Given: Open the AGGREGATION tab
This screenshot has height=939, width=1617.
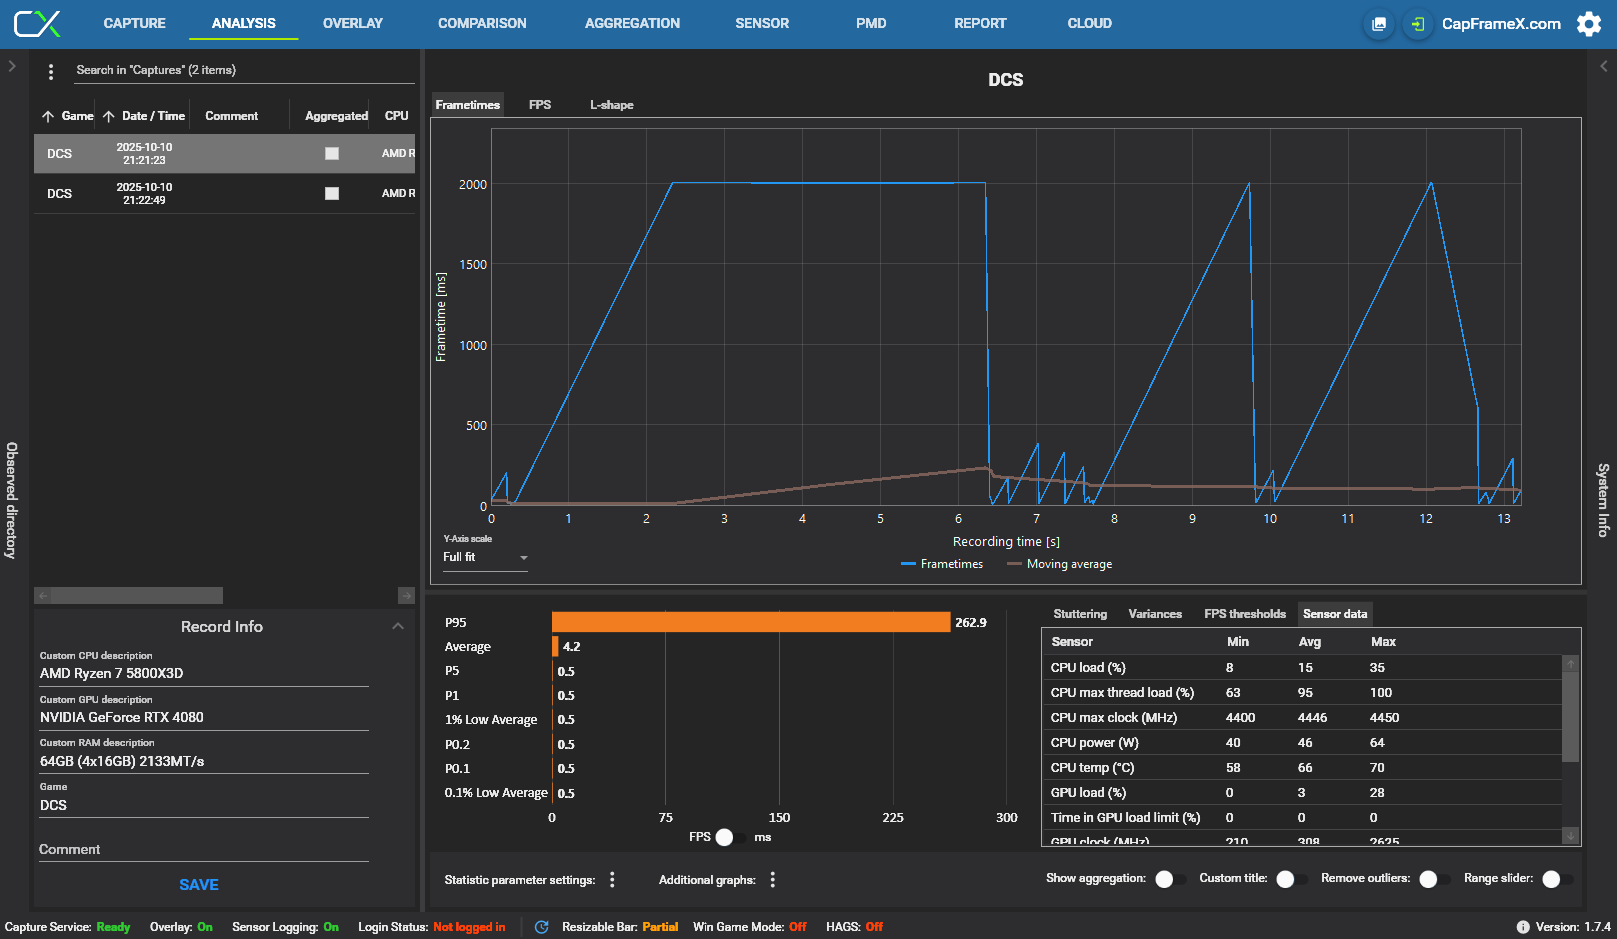Looking at the screenshot, I should click(632, 24).
